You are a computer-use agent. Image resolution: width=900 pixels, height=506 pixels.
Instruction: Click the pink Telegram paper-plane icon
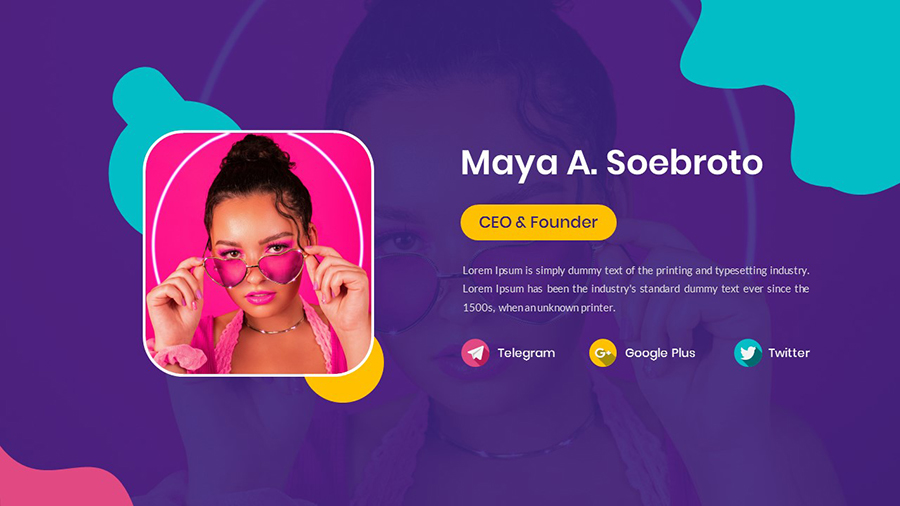(x=475, y=353)
